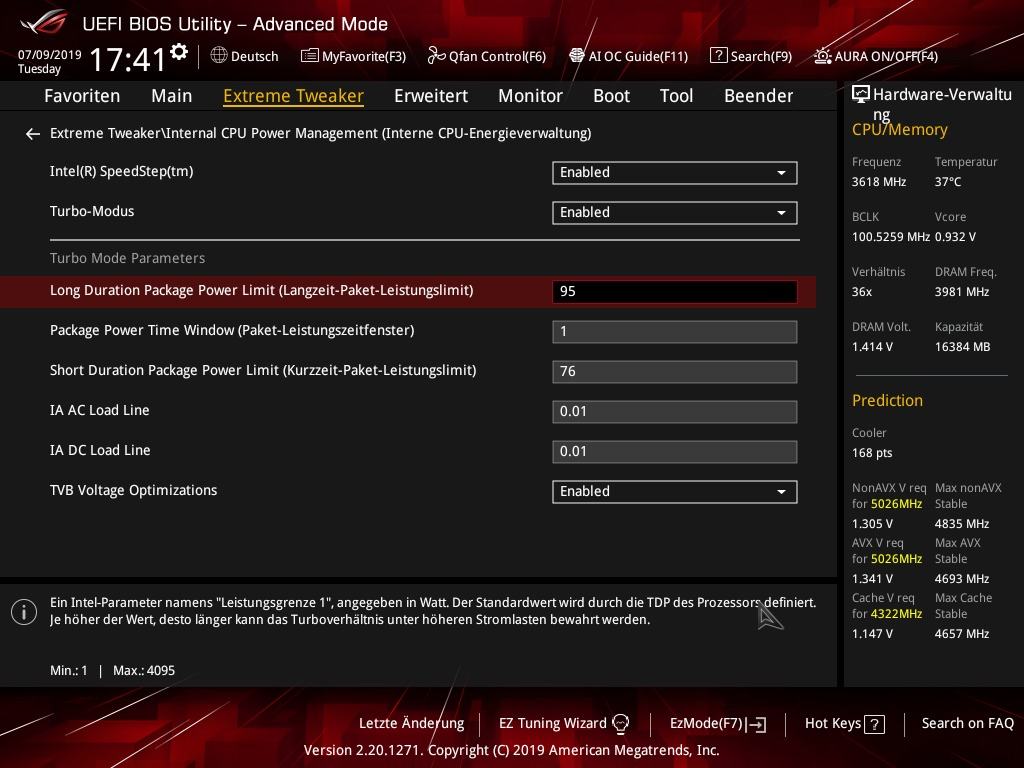Click EZ Tuning Wizard label
The width and height of the screenshot is (1024, 768).
pos(552,724)
